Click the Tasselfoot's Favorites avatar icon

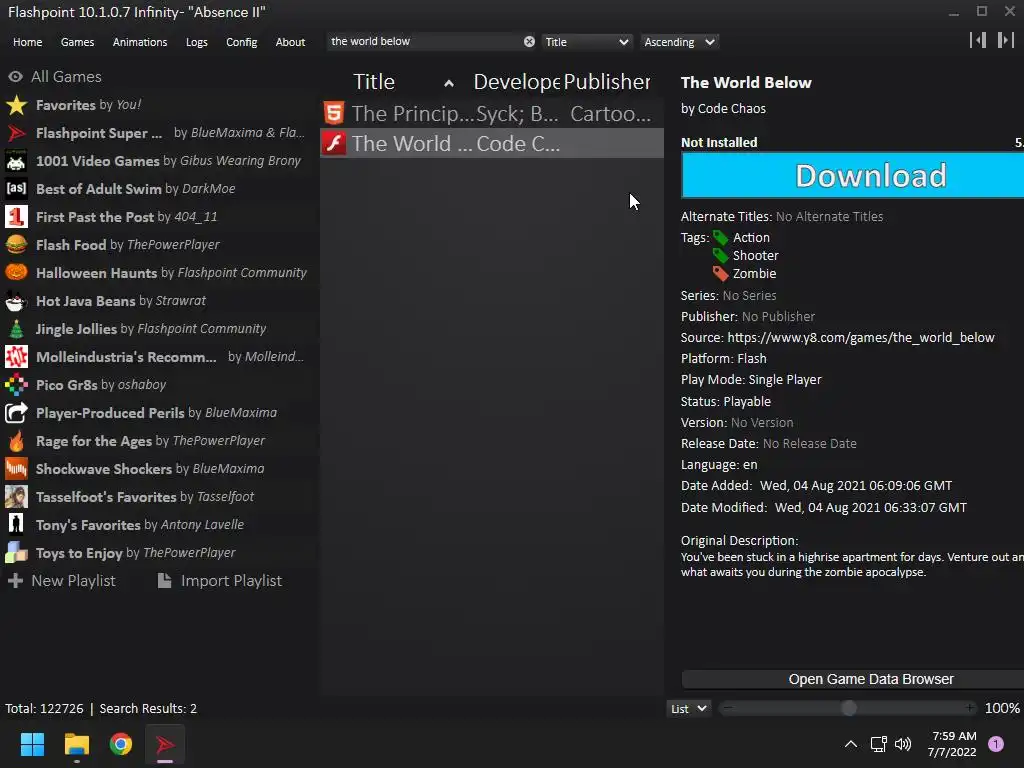(x=16, y=497)
